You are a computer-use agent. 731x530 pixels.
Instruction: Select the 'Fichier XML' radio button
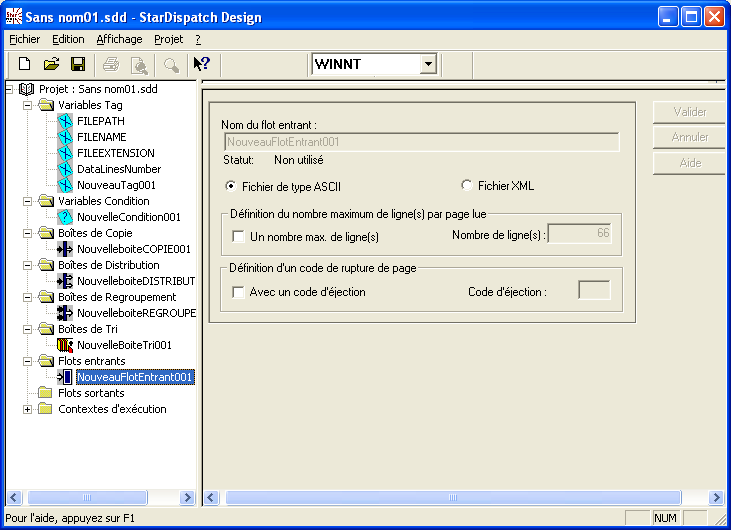466,185
